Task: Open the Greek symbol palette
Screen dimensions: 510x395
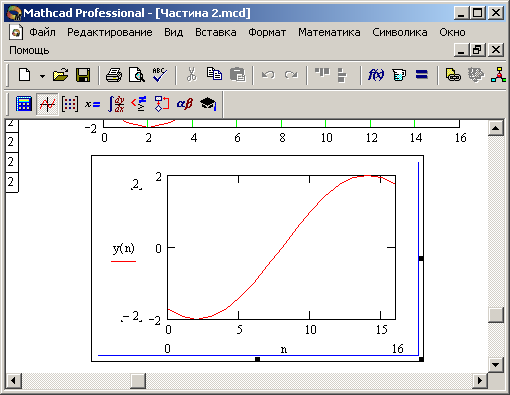Action: point(184,104)
